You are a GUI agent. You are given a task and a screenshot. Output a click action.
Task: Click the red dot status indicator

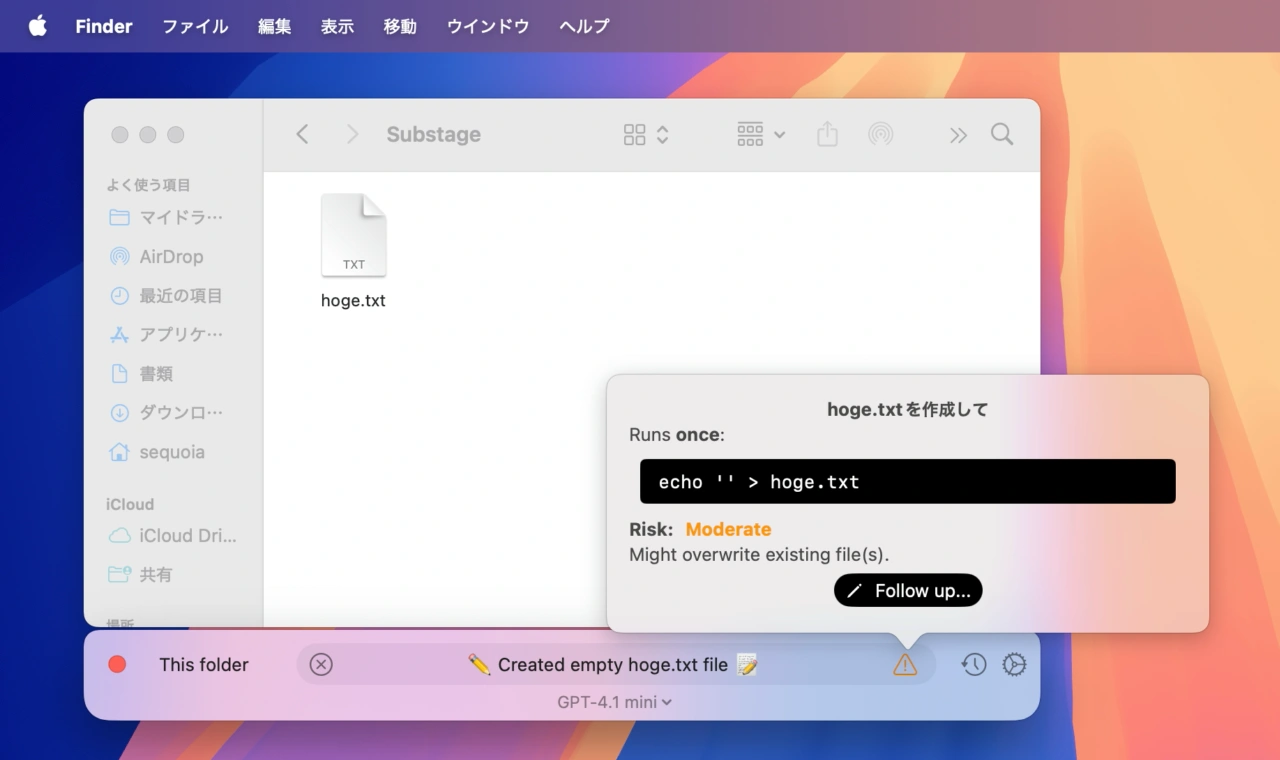(x=117, y=664)
